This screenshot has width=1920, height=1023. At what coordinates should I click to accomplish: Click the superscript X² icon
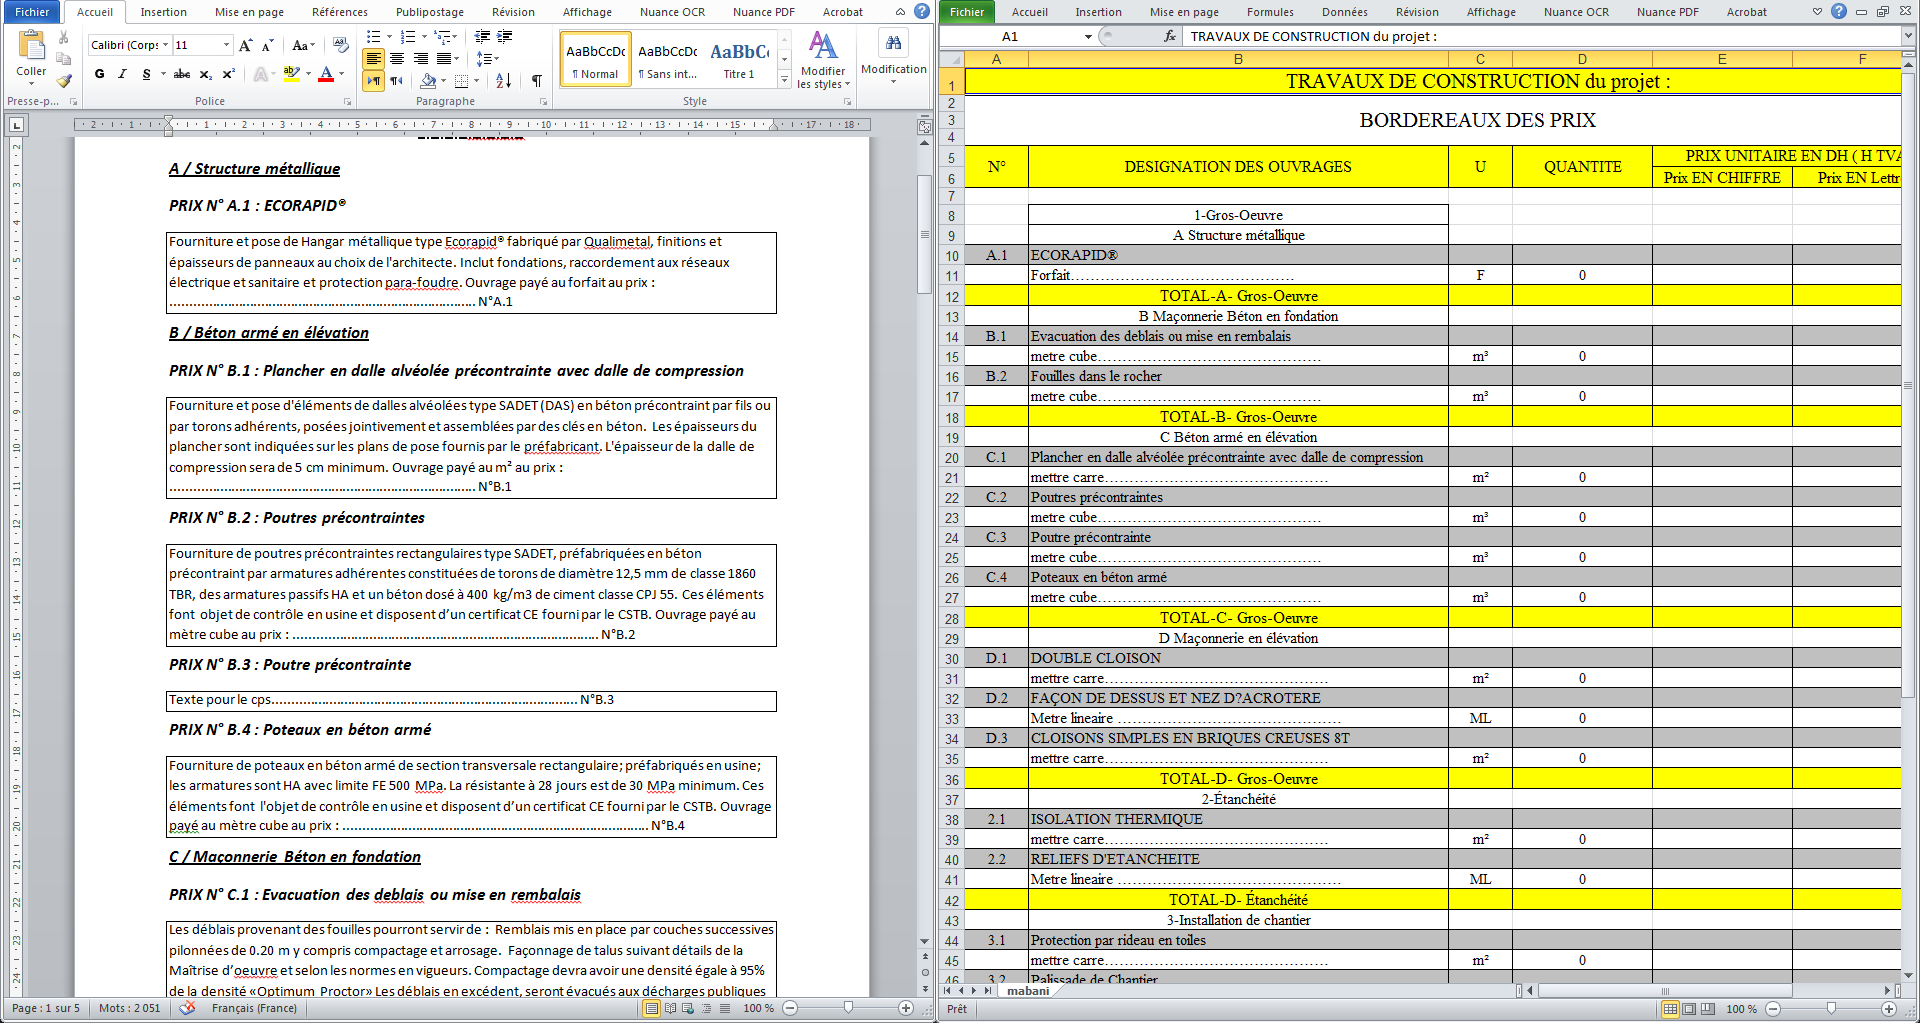[x=228, y=74]
